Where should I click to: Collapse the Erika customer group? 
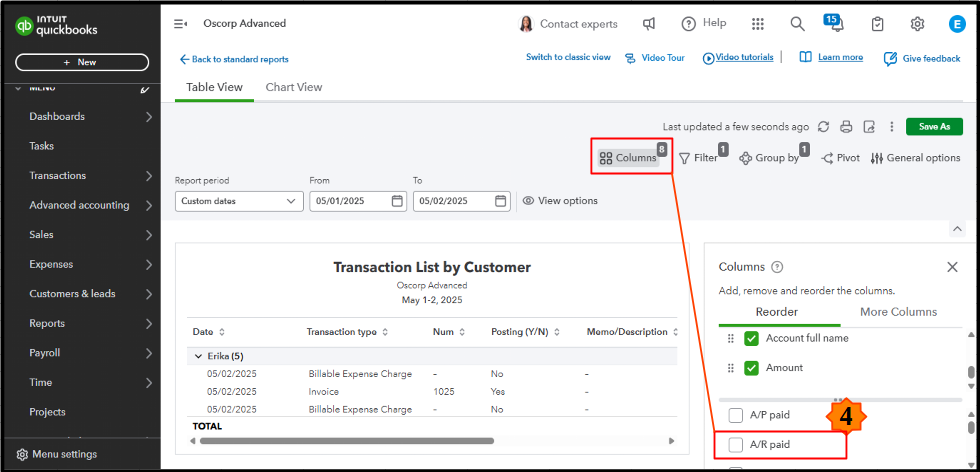click(x=198, y=356)
